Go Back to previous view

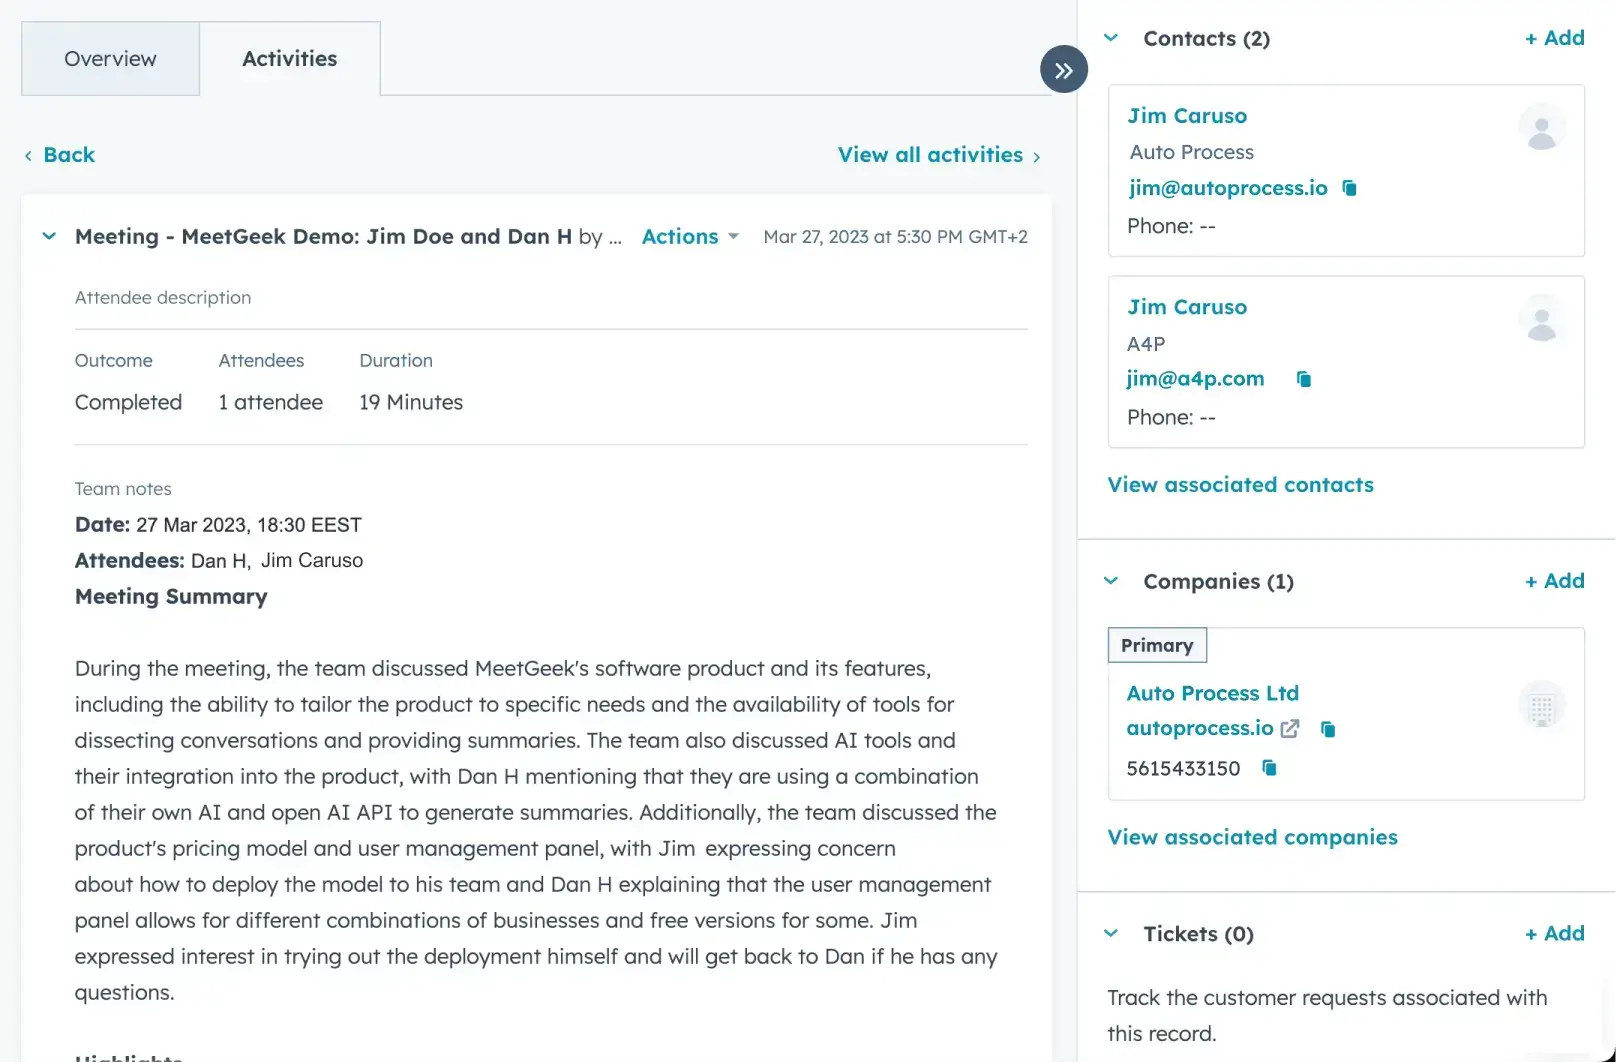(60, 155)
